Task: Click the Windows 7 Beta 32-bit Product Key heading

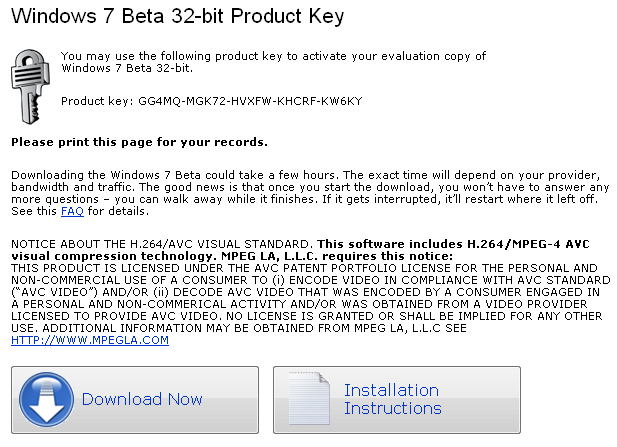Action: (177, 16)
